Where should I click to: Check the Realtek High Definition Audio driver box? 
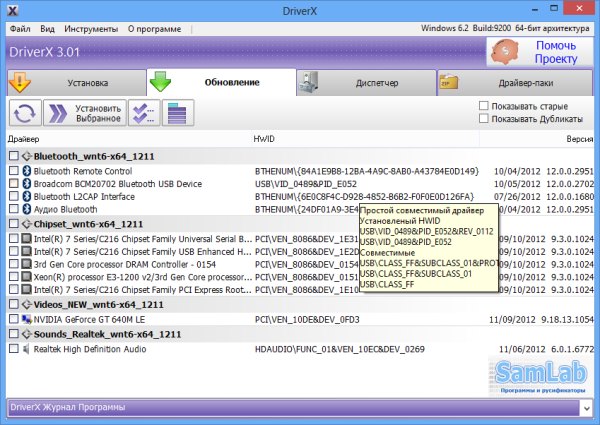tap(12, 349)
